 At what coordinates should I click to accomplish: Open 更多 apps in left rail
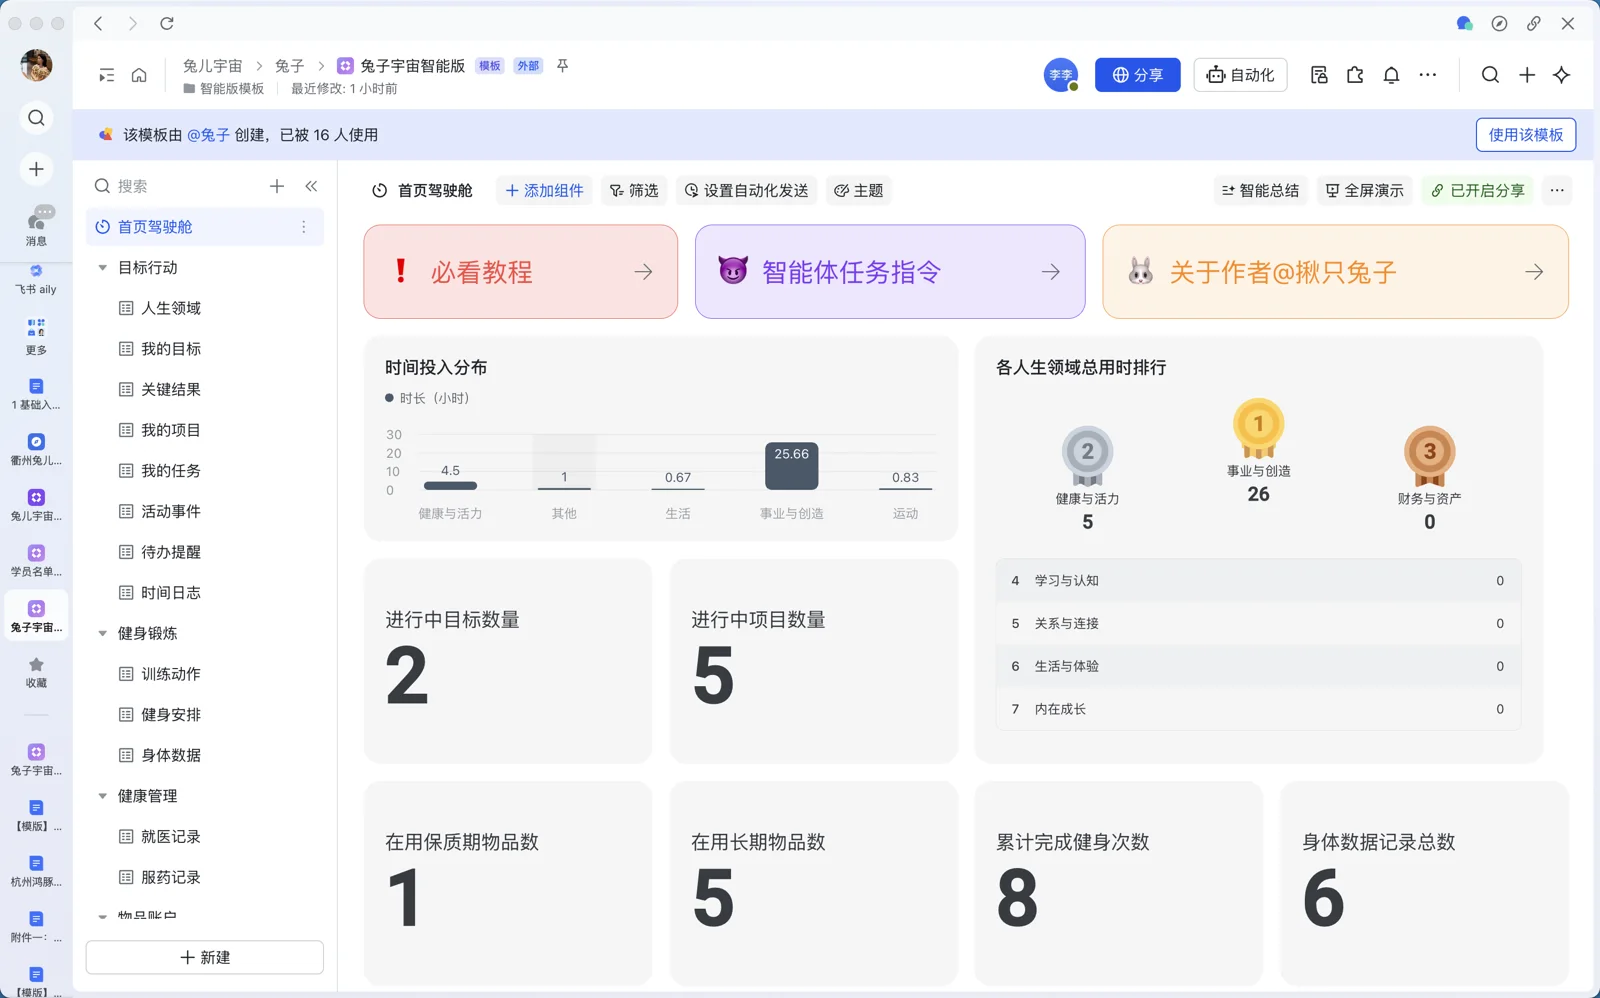[x=36, y=337]
